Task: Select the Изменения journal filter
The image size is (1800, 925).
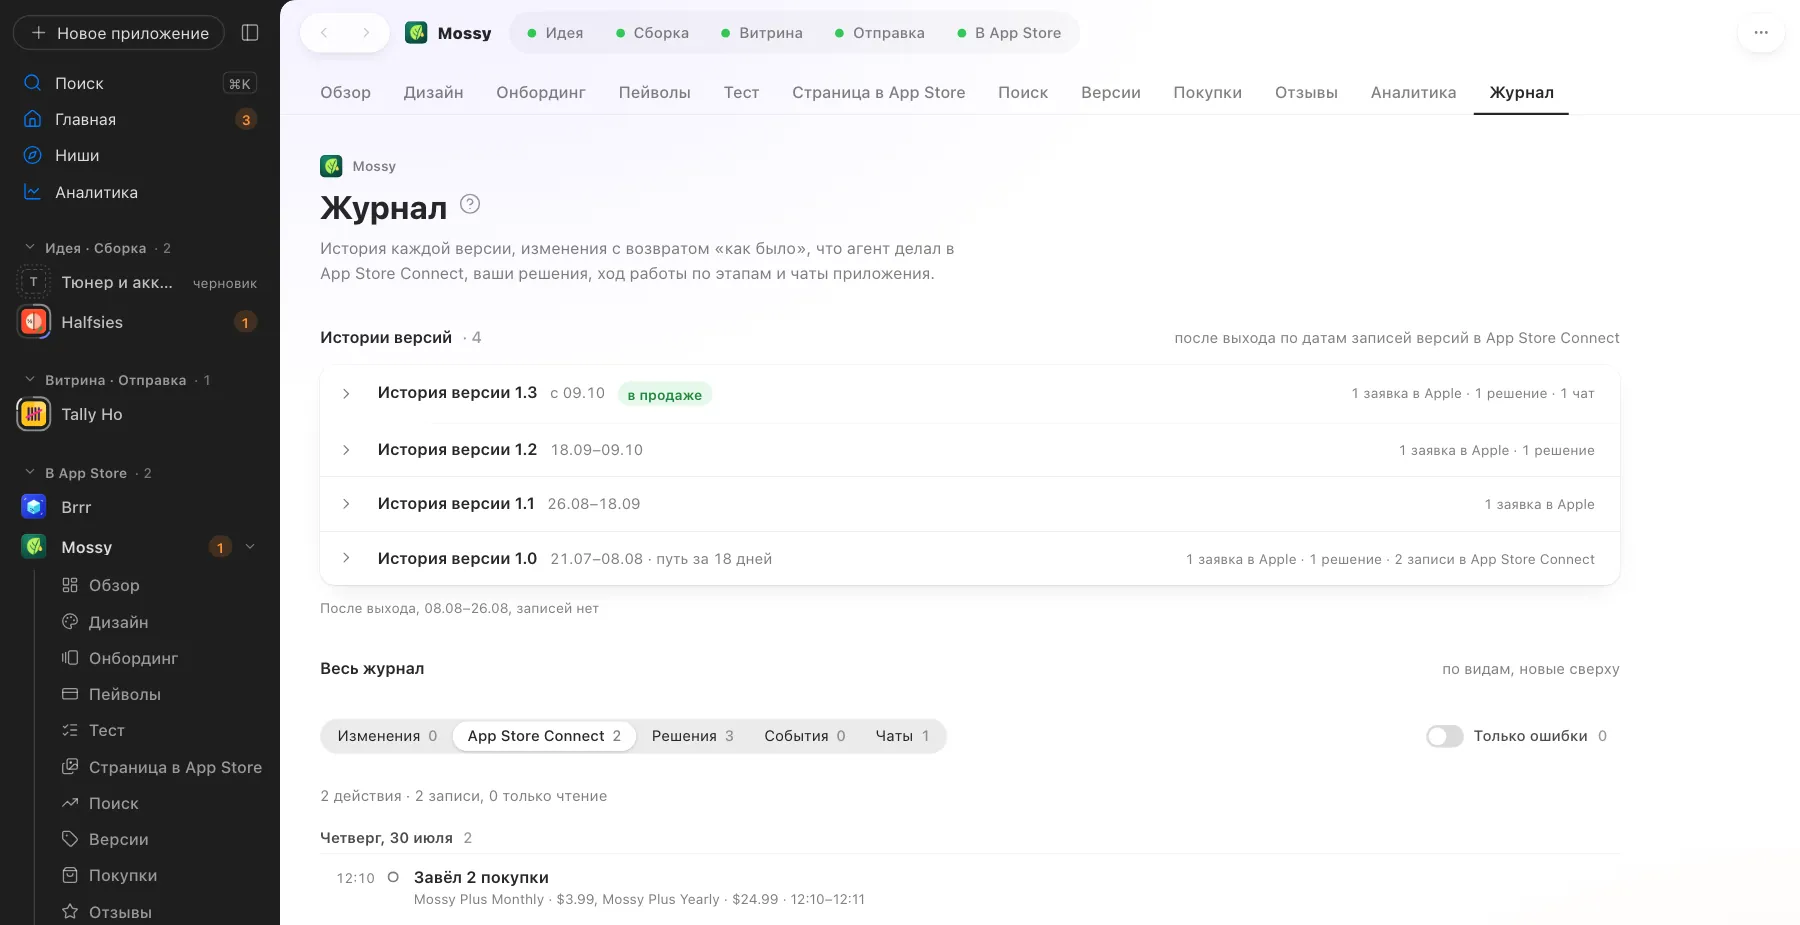Action: pos(387,736)
